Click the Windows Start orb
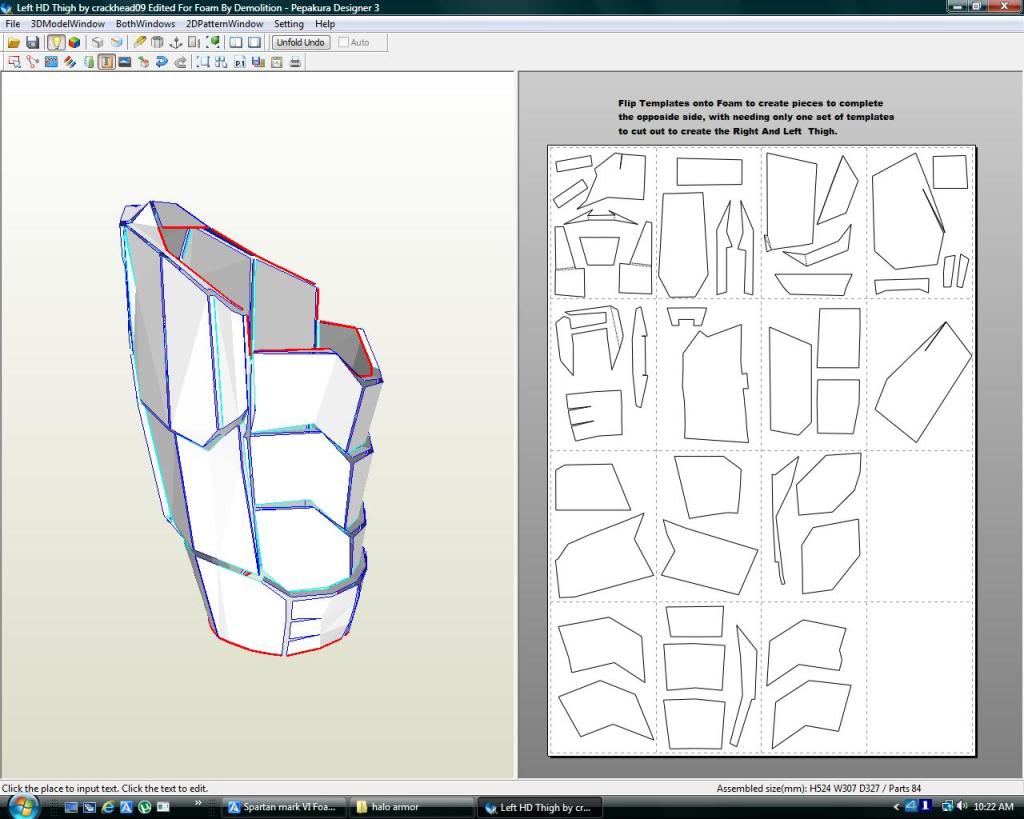 (22, 806)
